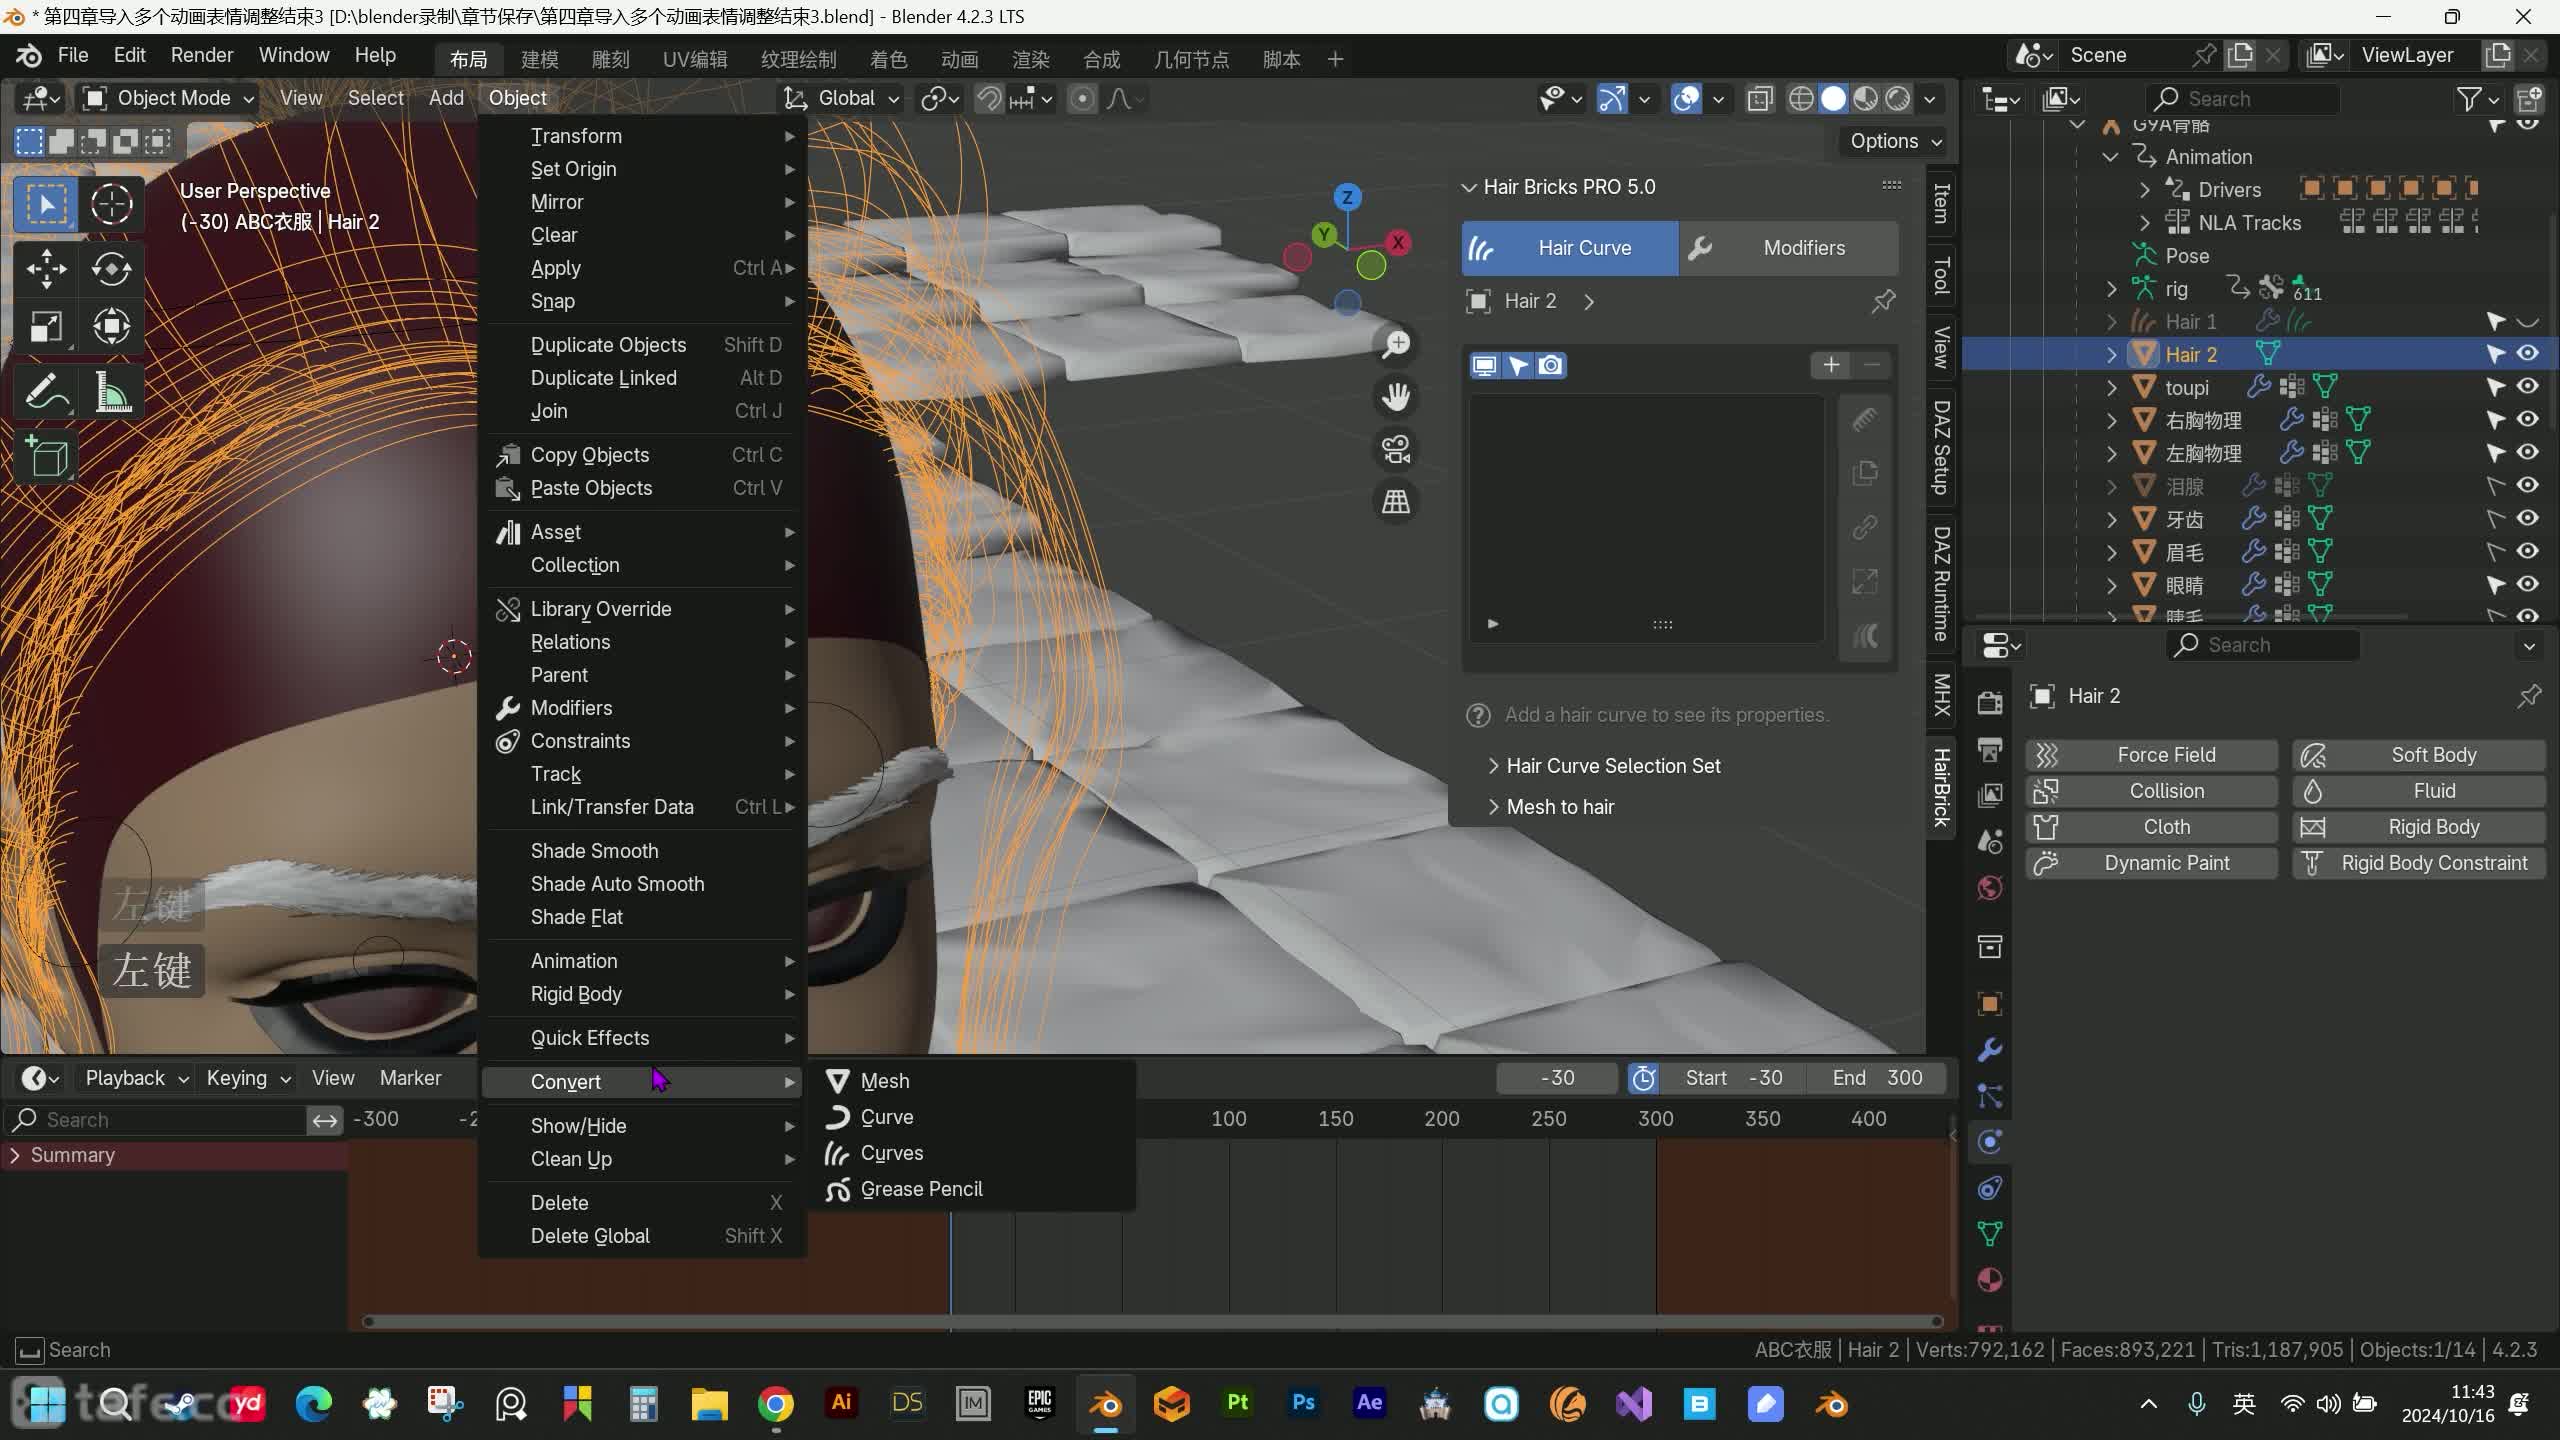
Task: Open After Effects from the taskbar
Action: (1369, 1403)
